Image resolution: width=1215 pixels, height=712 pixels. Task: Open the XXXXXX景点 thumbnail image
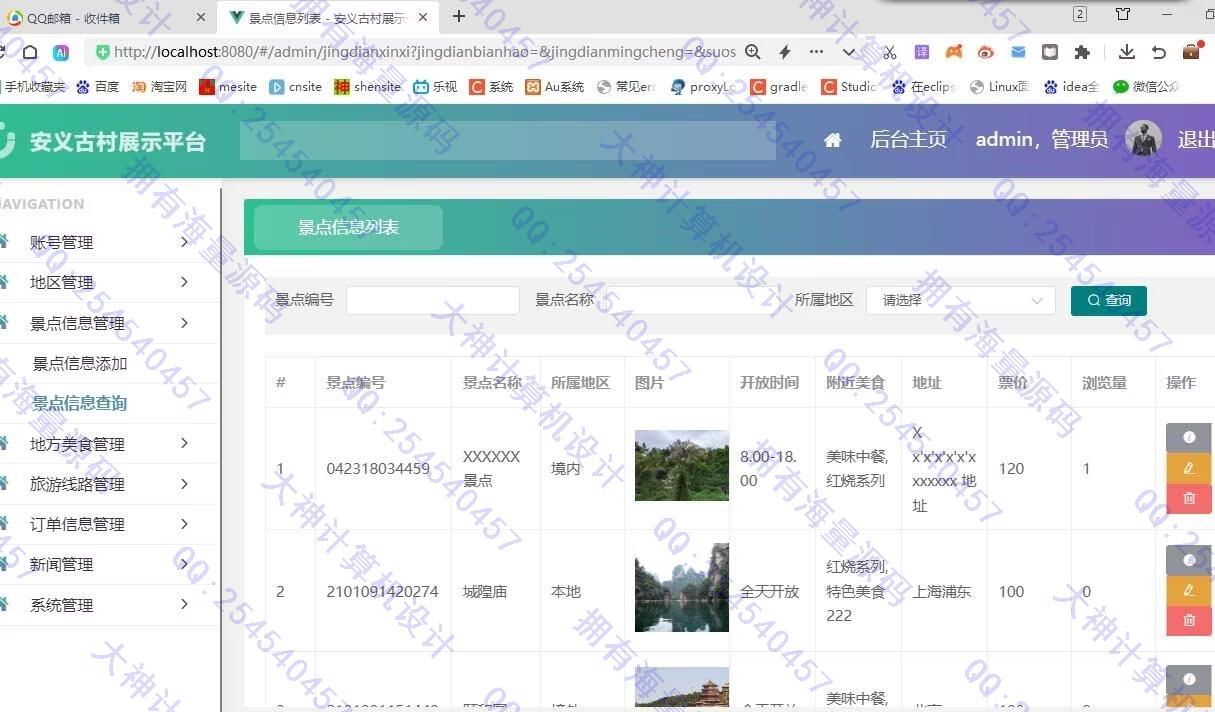point(681,466)
